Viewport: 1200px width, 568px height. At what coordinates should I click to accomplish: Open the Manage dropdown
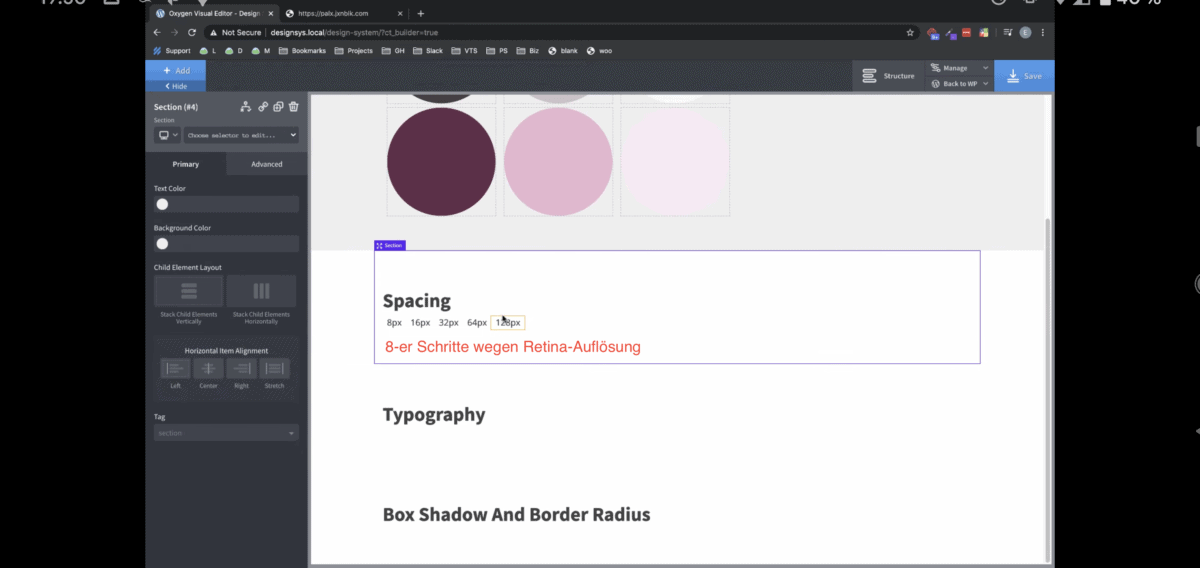[x=958, y=68]
